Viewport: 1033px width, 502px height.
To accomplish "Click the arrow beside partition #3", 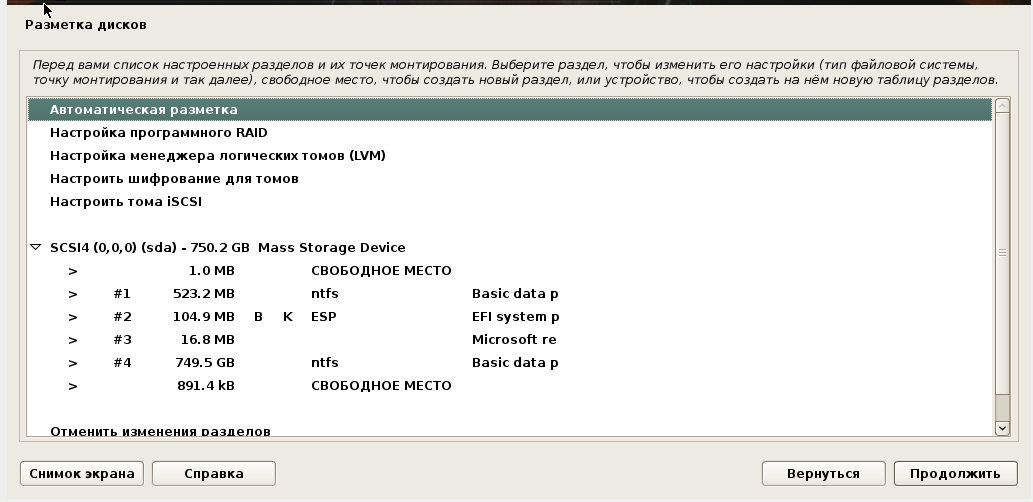I will 72,340.
